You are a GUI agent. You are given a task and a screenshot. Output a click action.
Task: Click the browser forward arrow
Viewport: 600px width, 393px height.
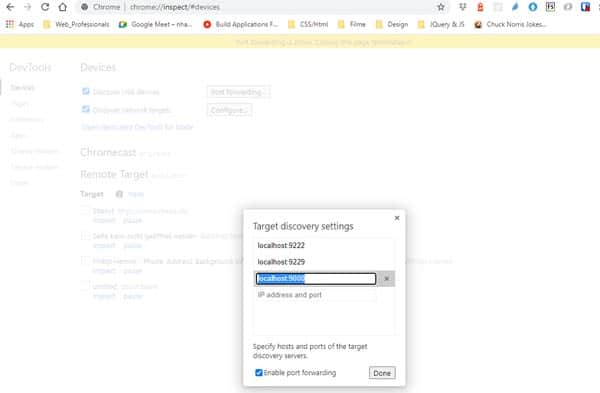[28, 7]
